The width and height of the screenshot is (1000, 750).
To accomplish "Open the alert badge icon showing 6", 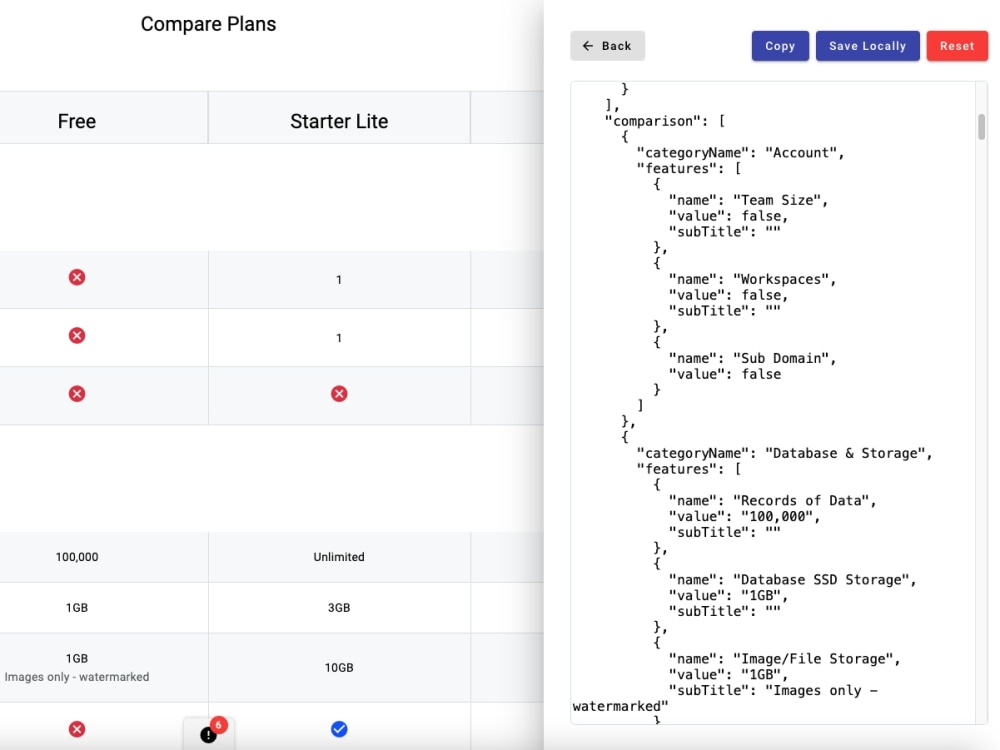I will 209,734.
